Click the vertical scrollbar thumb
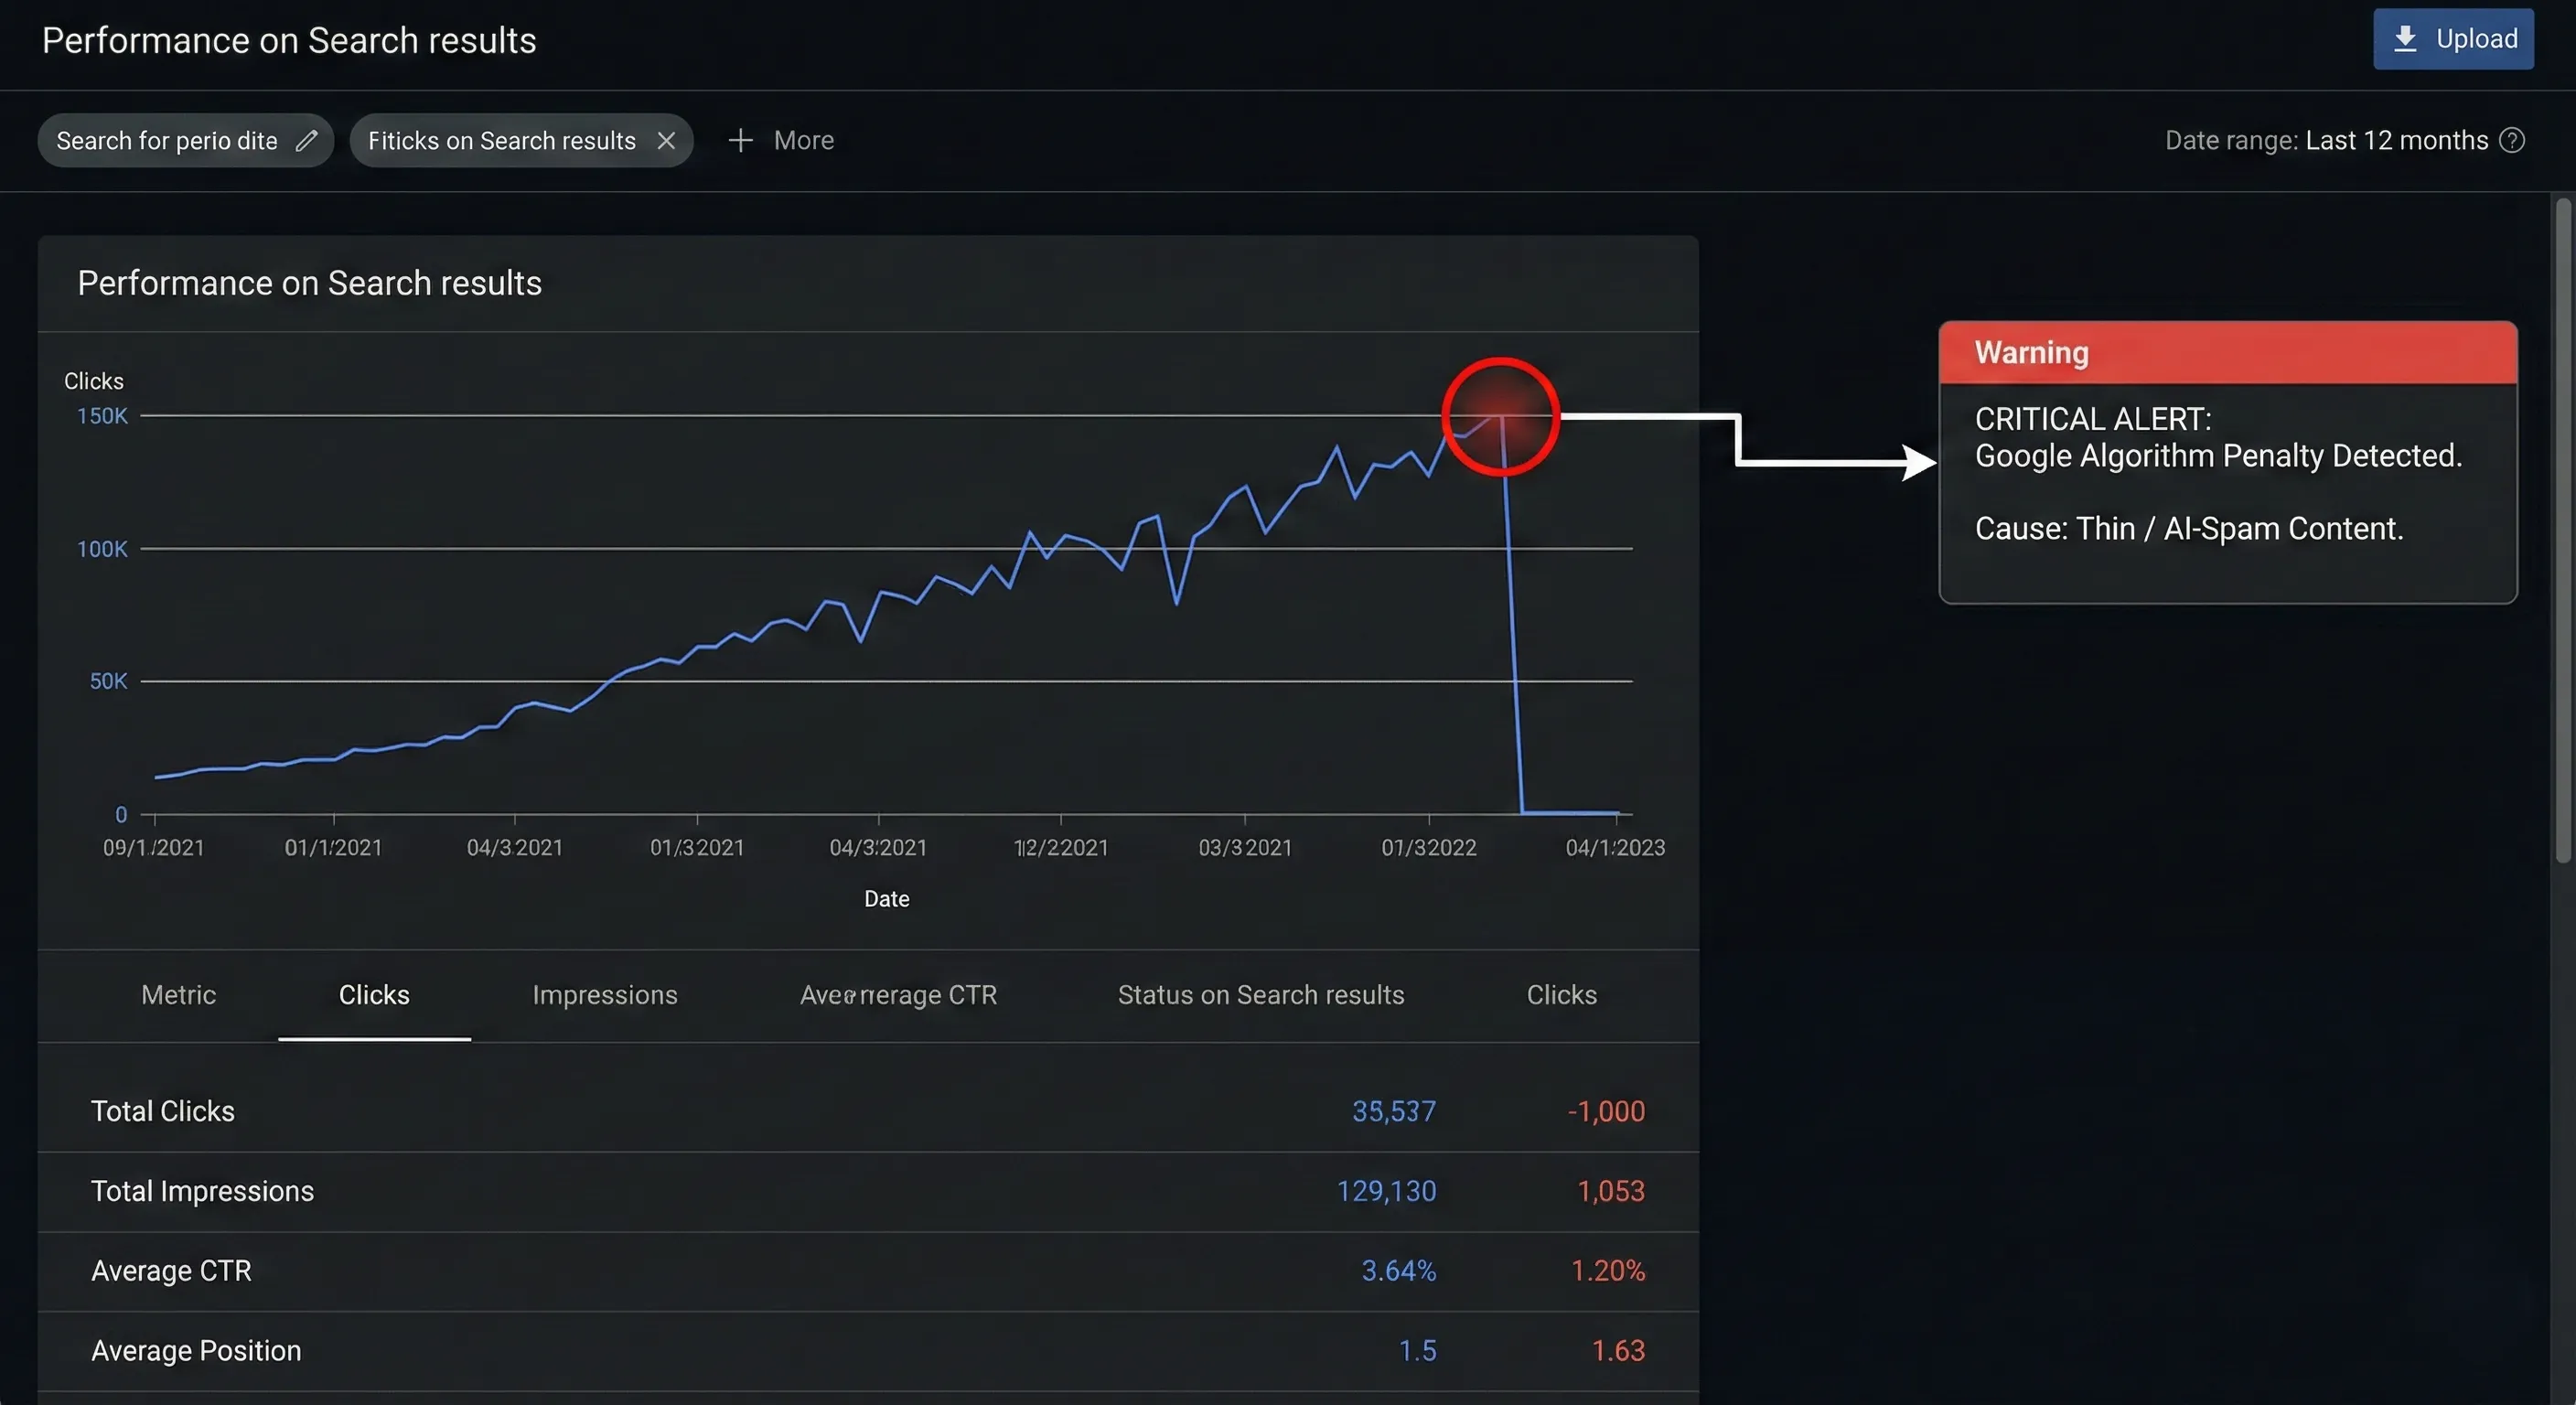This screenshot has width=2576, height=1405. (2562, 530)
